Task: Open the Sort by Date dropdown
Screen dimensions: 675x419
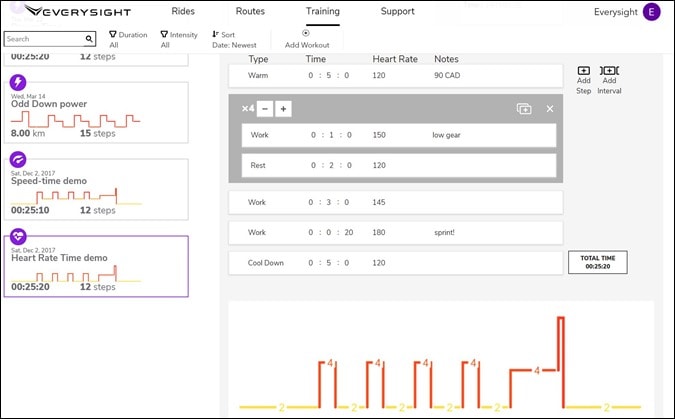Action: [234, 40]
